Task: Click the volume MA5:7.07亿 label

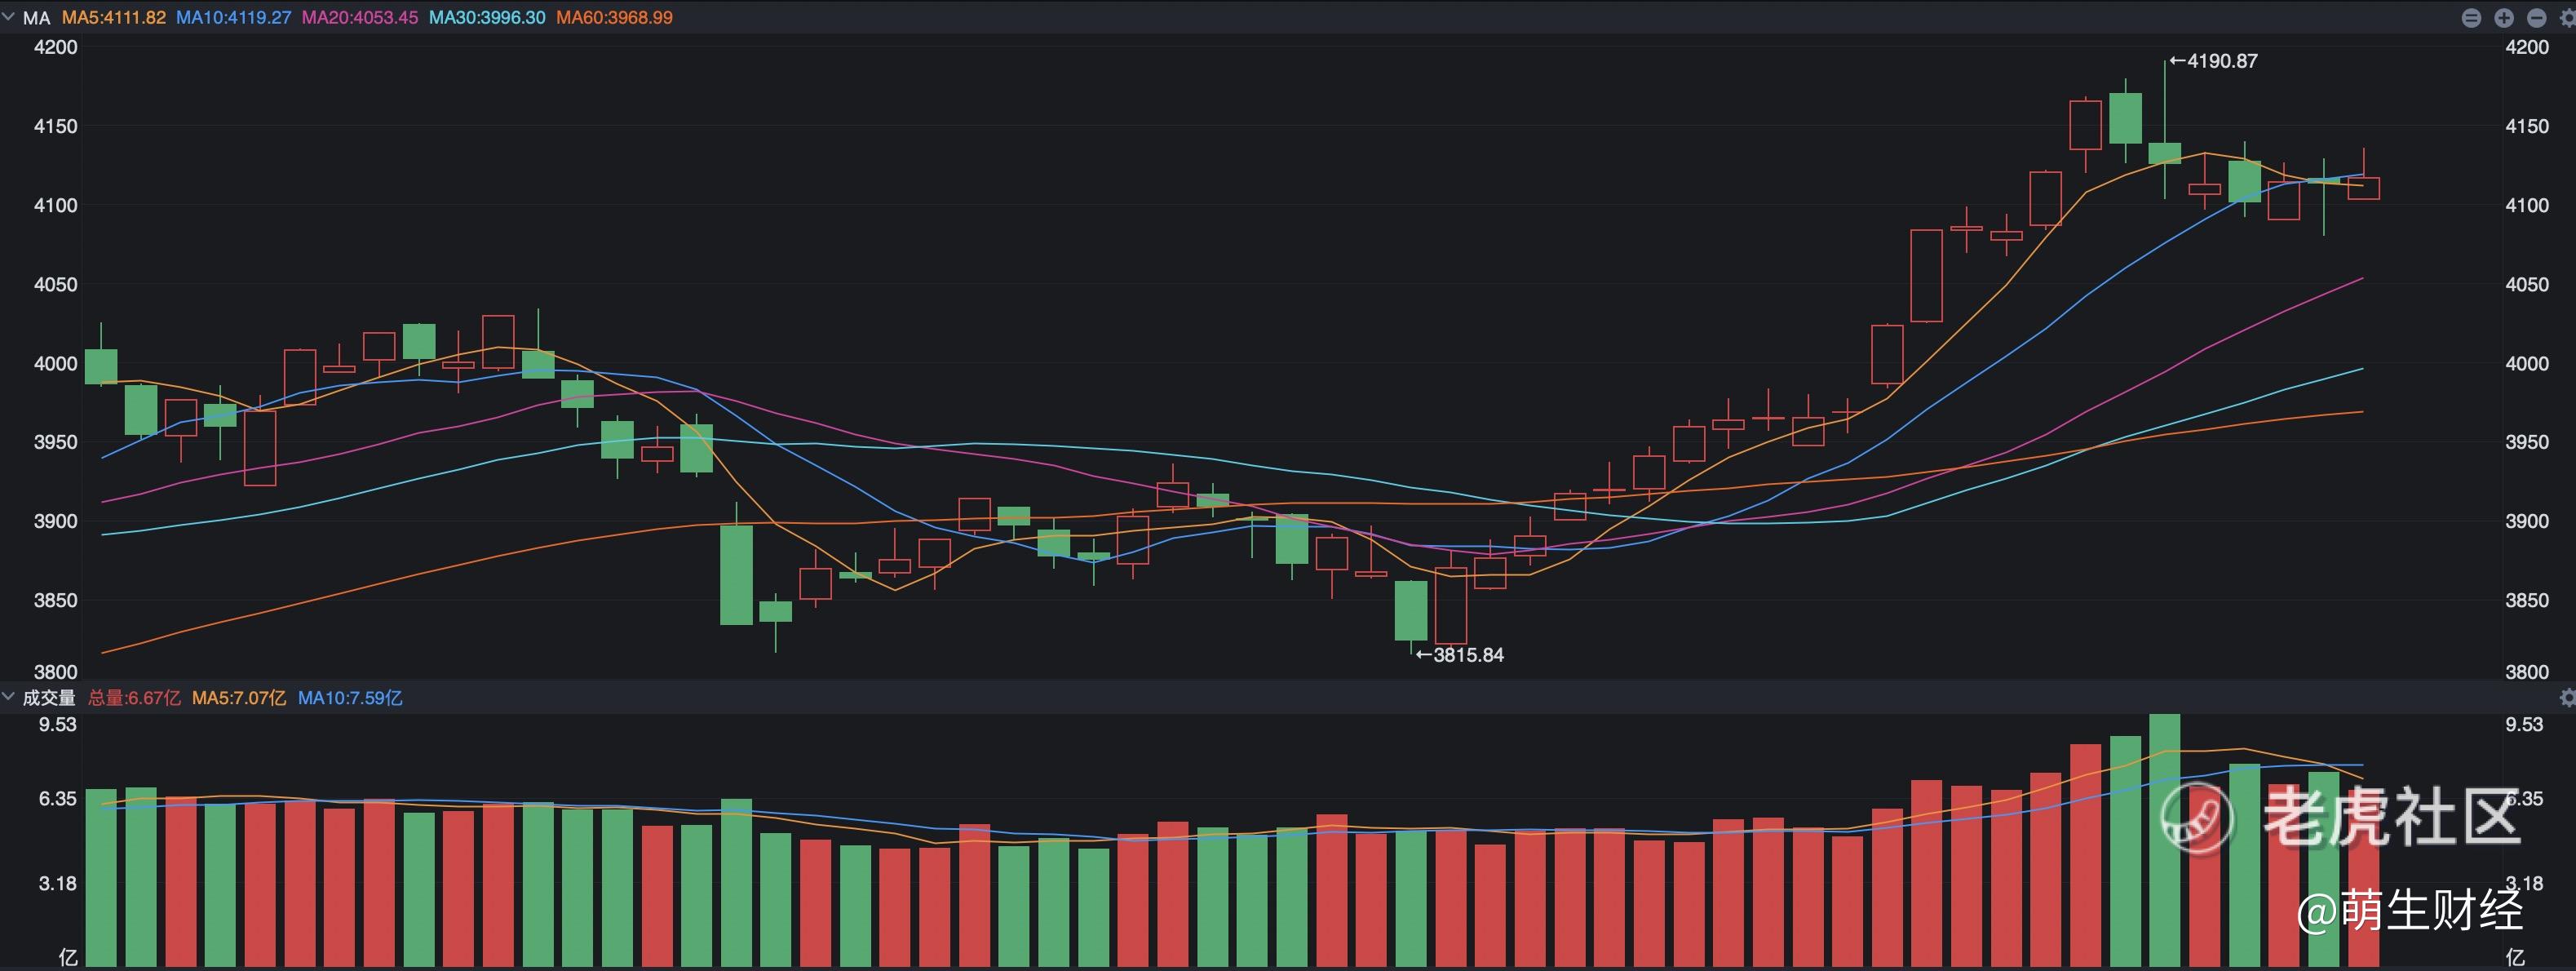Action: (x=239, y=698)
